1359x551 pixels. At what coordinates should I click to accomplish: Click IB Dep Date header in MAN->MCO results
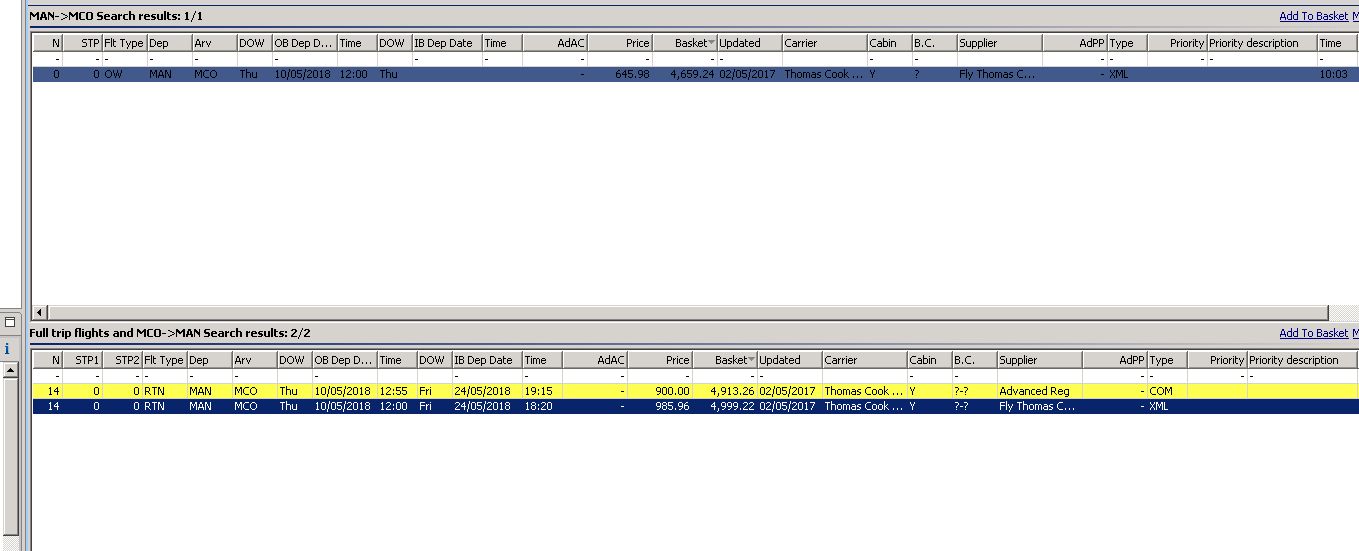[x=447, y=43]
